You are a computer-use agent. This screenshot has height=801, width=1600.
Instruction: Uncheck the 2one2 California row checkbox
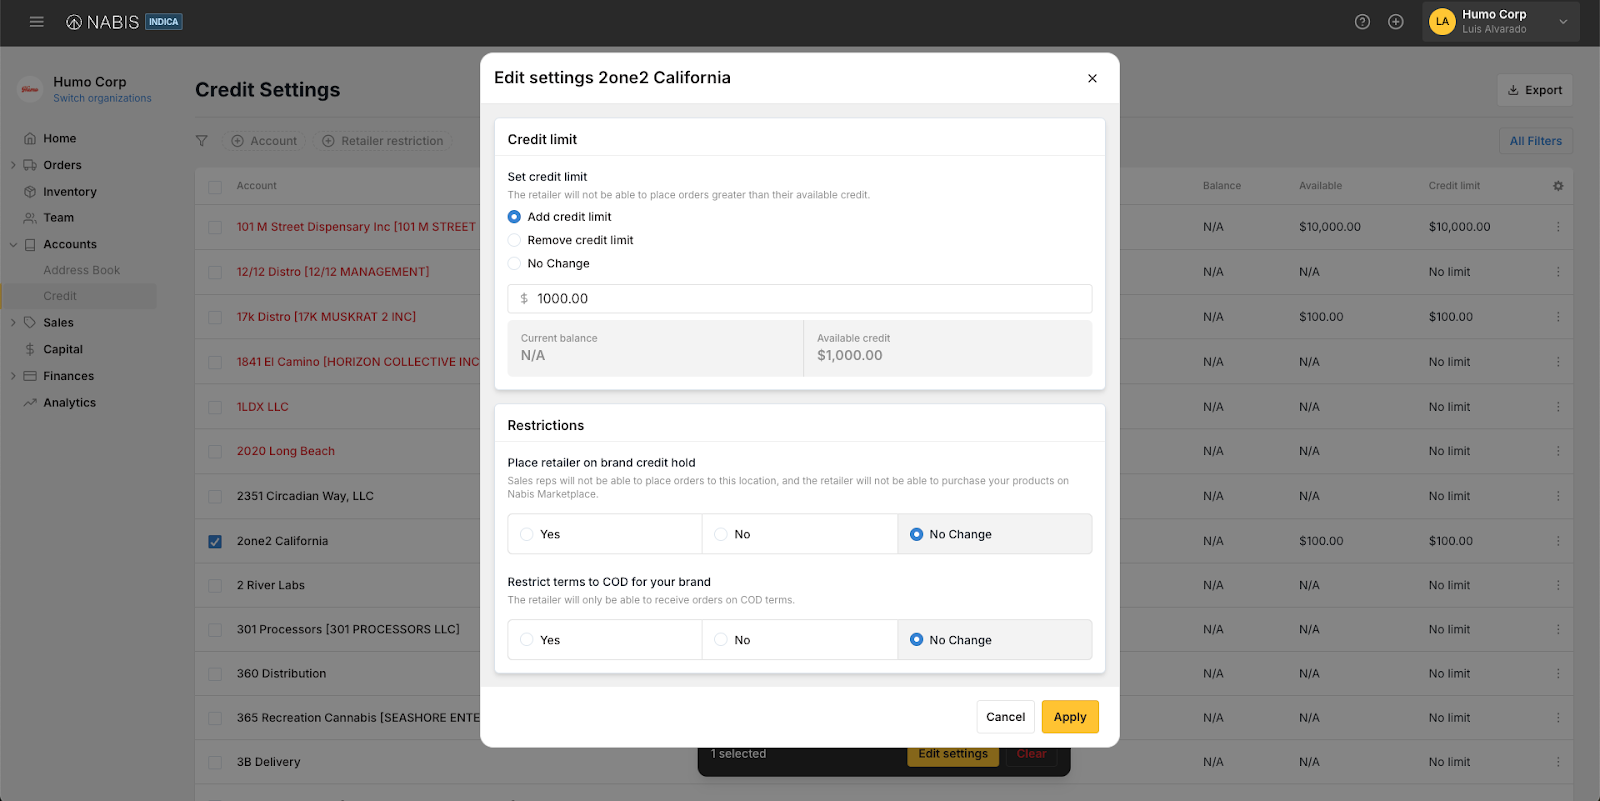click(x=215, y=542)
